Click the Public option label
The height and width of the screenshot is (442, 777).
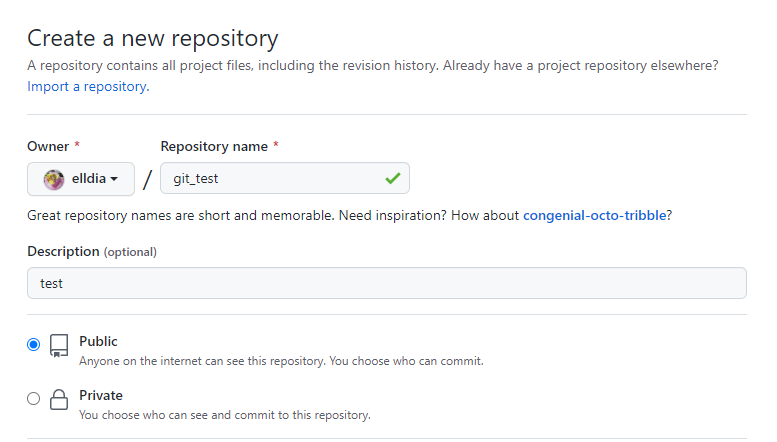(98, 341)
